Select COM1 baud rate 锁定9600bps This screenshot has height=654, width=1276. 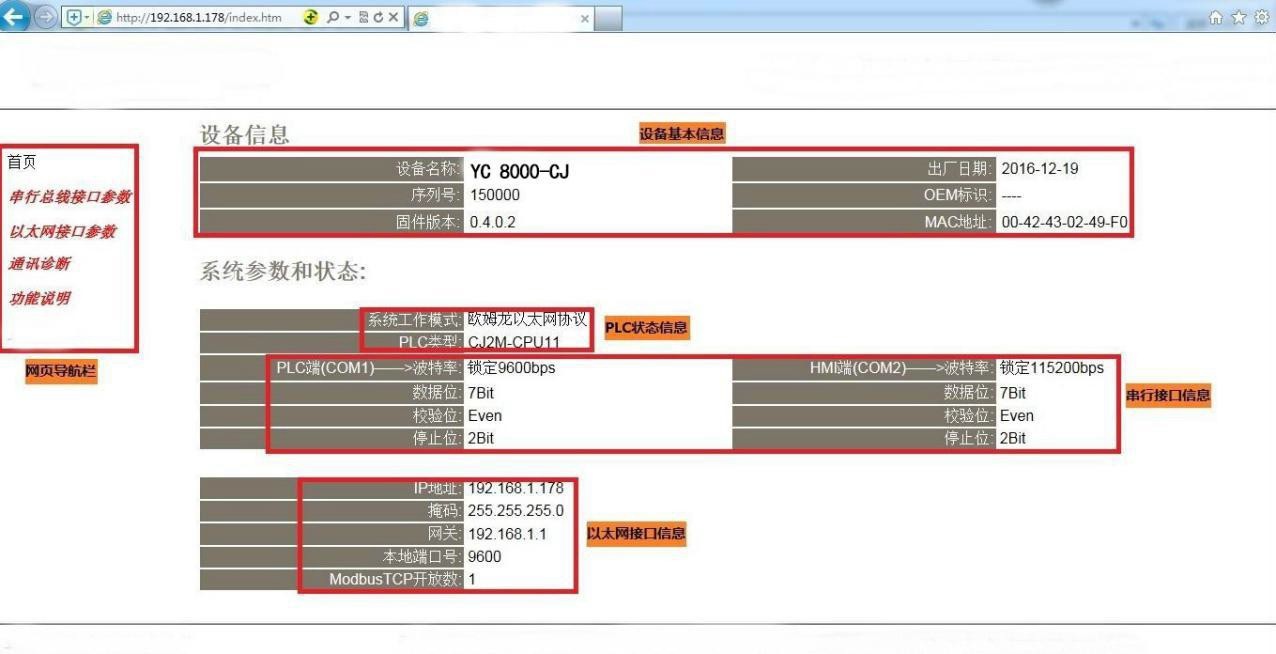pos(511,367)
